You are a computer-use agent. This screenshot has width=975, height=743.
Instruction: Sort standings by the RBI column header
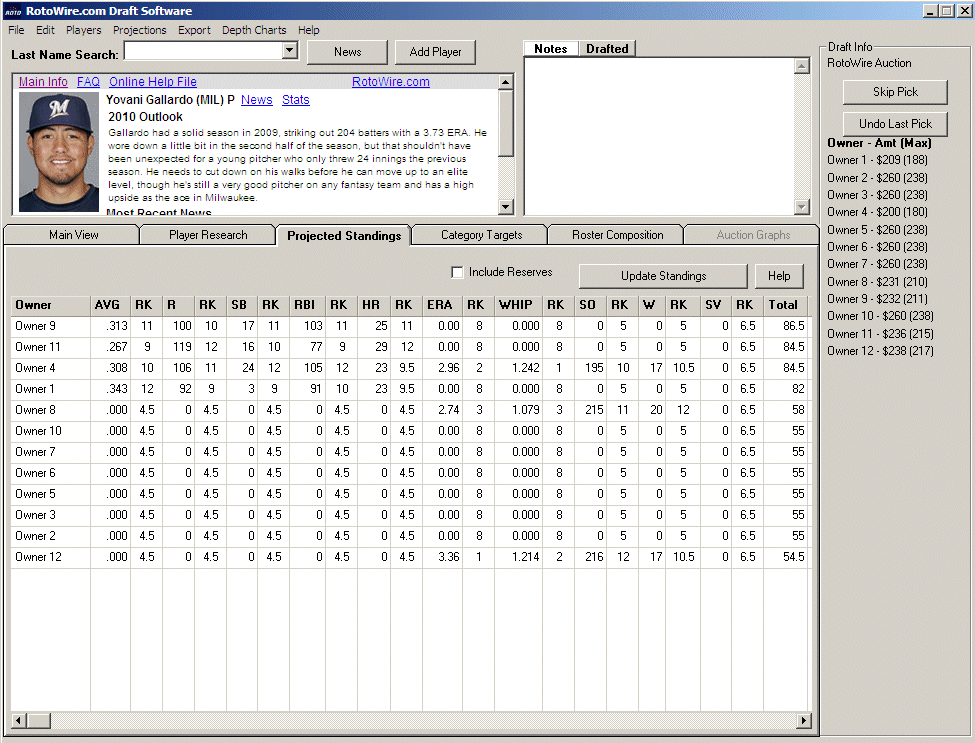pyautogui.click(x=307, y=305)
